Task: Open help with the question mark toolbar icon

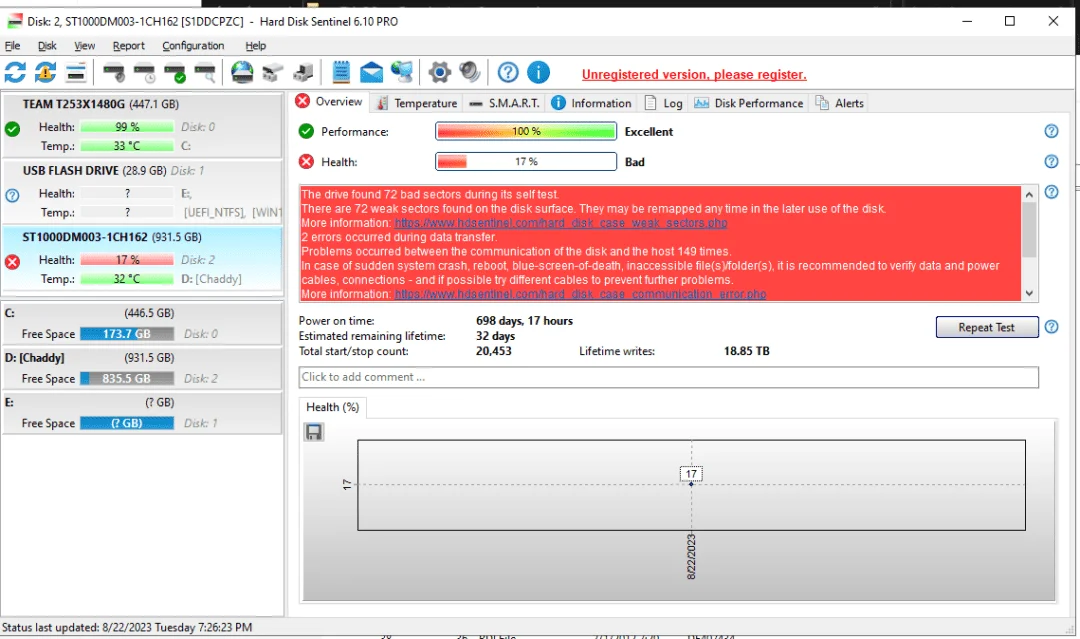Action: [508, 72]
